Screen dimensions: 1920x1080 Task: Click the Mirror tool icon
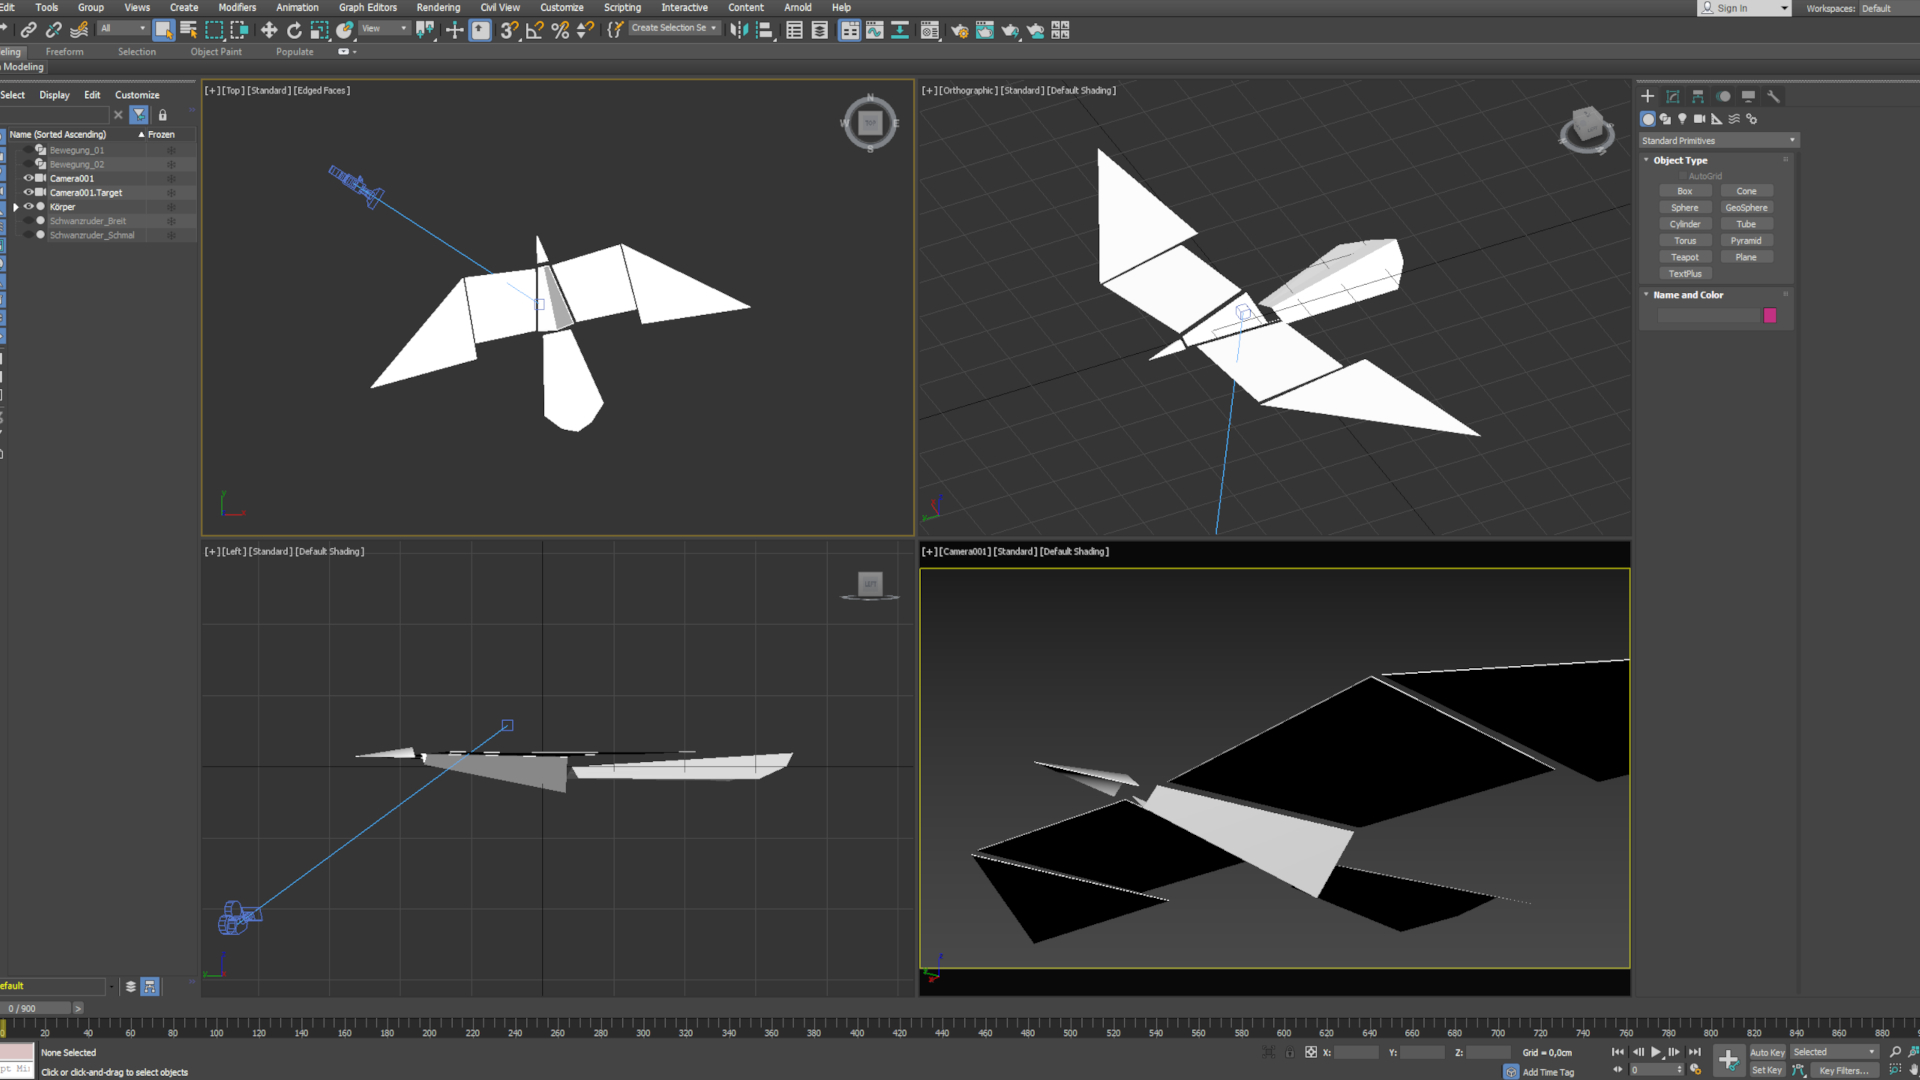[x=739, y=30]
